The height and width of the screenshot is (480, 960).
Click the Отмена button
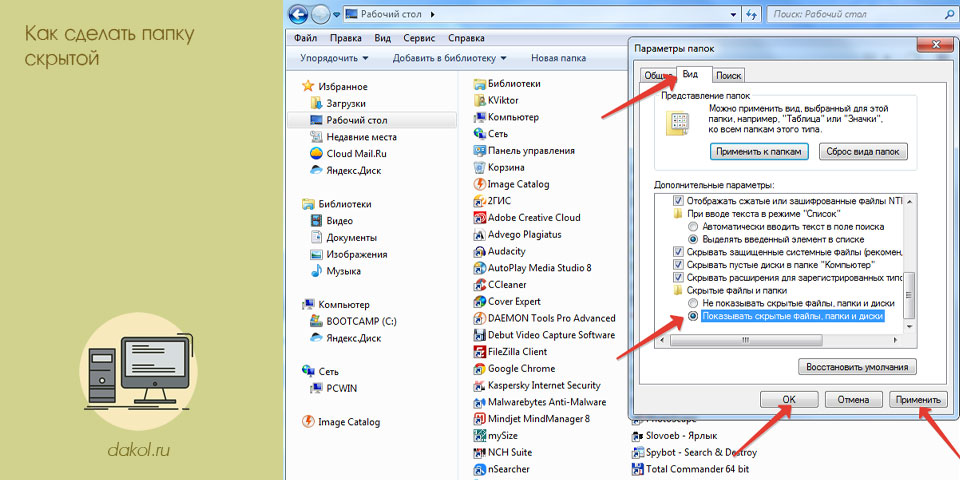[853, 400]
